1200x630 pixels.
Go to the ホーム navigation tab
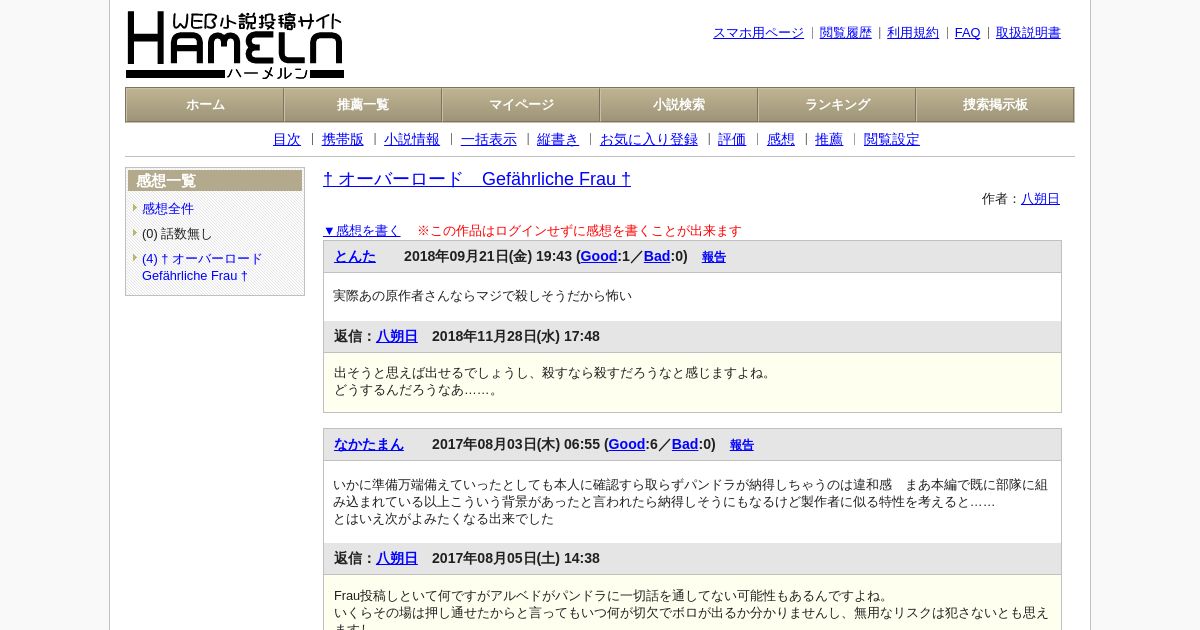(205, 105)
